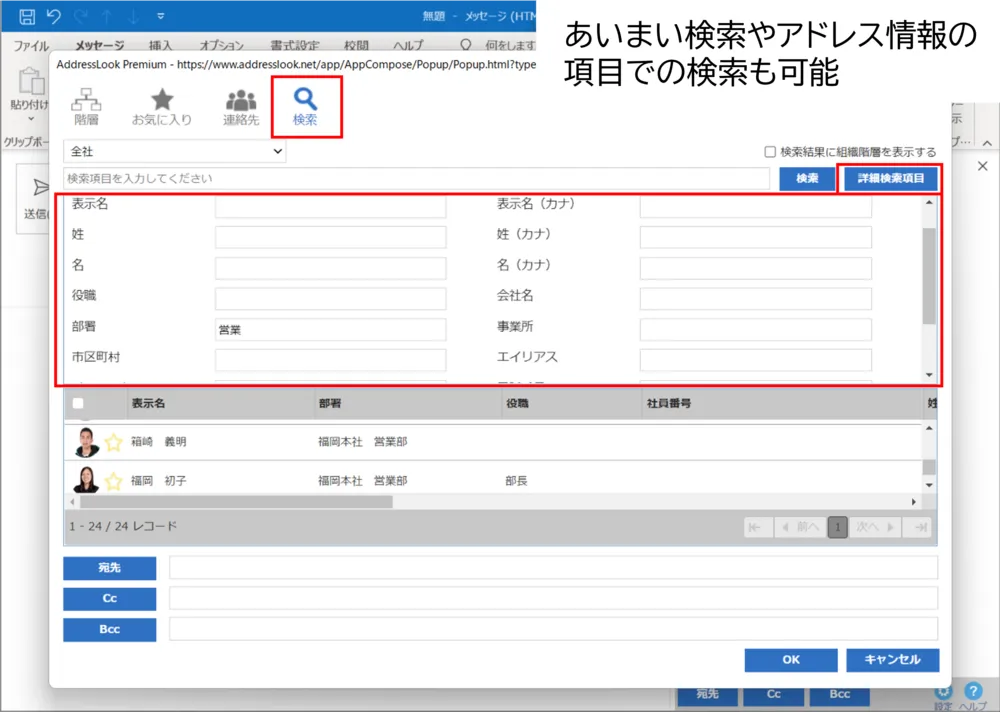Click the ヘルプ question mark icon

pos(972,692)
